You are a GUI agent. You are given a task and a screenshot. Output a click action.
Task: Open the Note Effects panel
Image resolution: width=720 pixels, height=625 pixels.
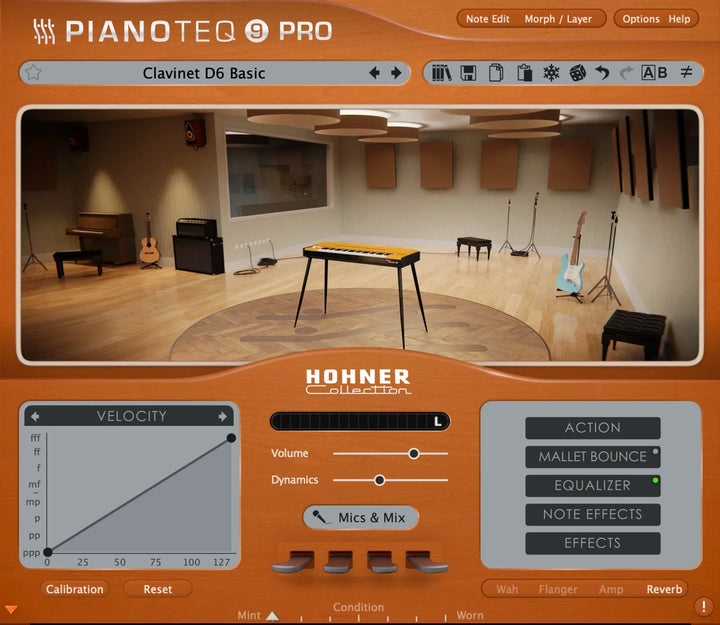tap(593, 514)
